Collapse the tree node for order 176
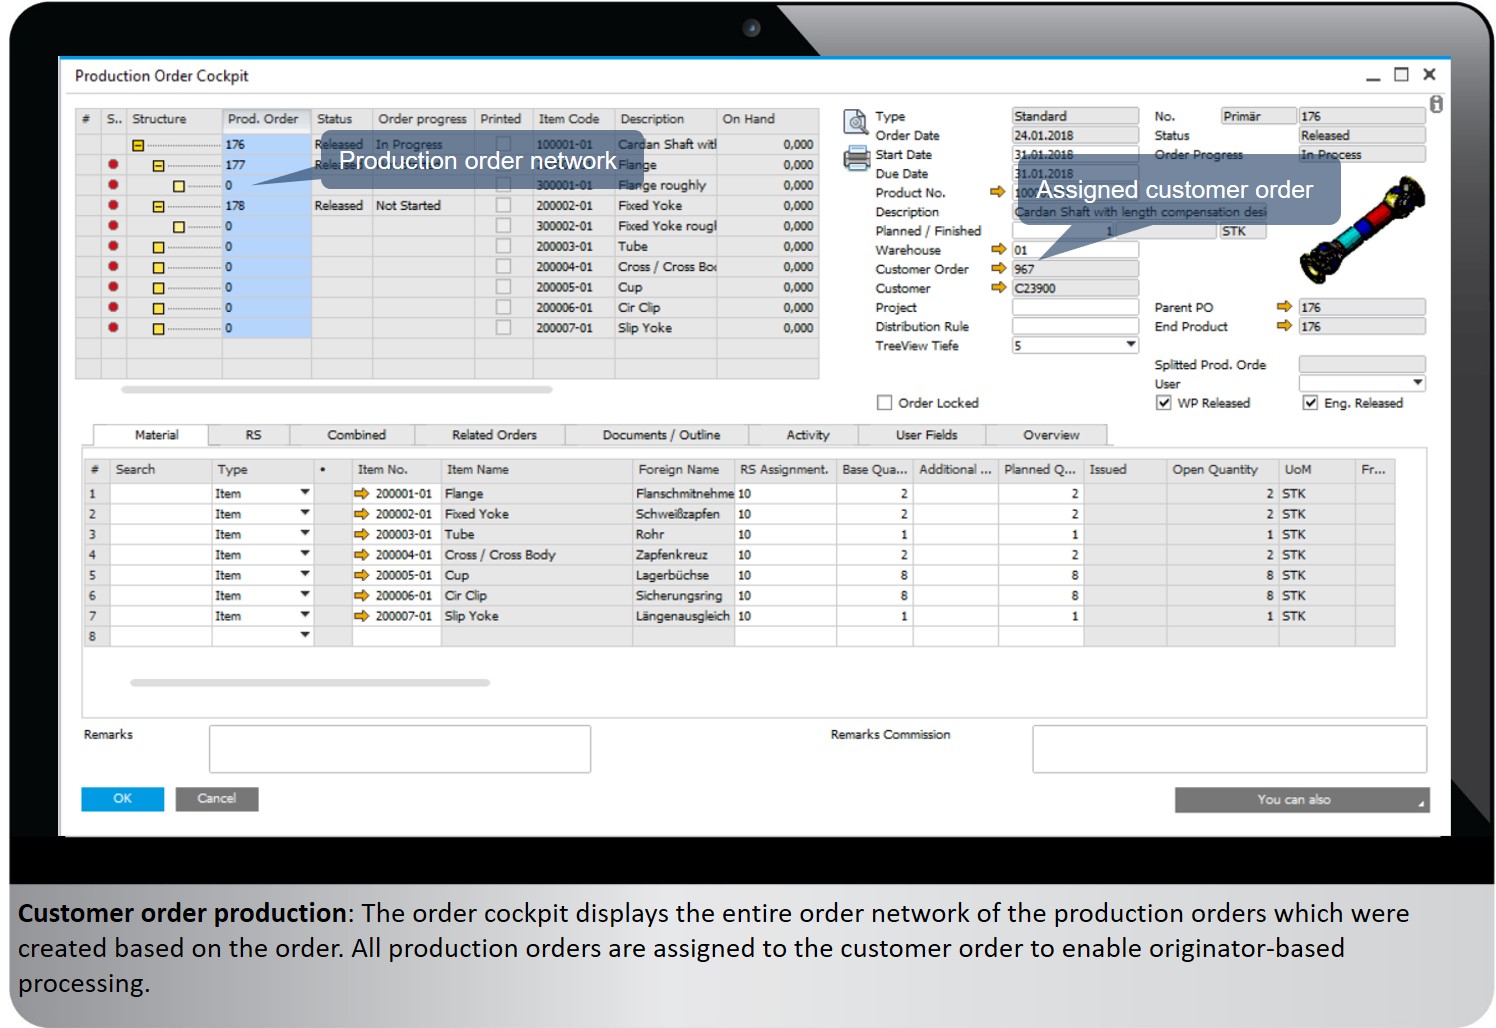1496x1028 pixels. point(138,145)
